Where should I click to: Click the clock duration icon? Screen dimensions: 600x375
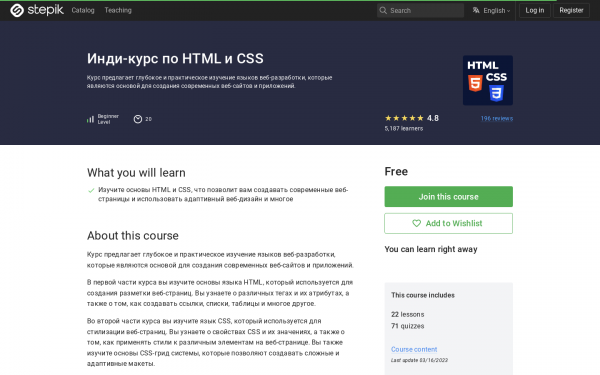[x=138, y=119]
